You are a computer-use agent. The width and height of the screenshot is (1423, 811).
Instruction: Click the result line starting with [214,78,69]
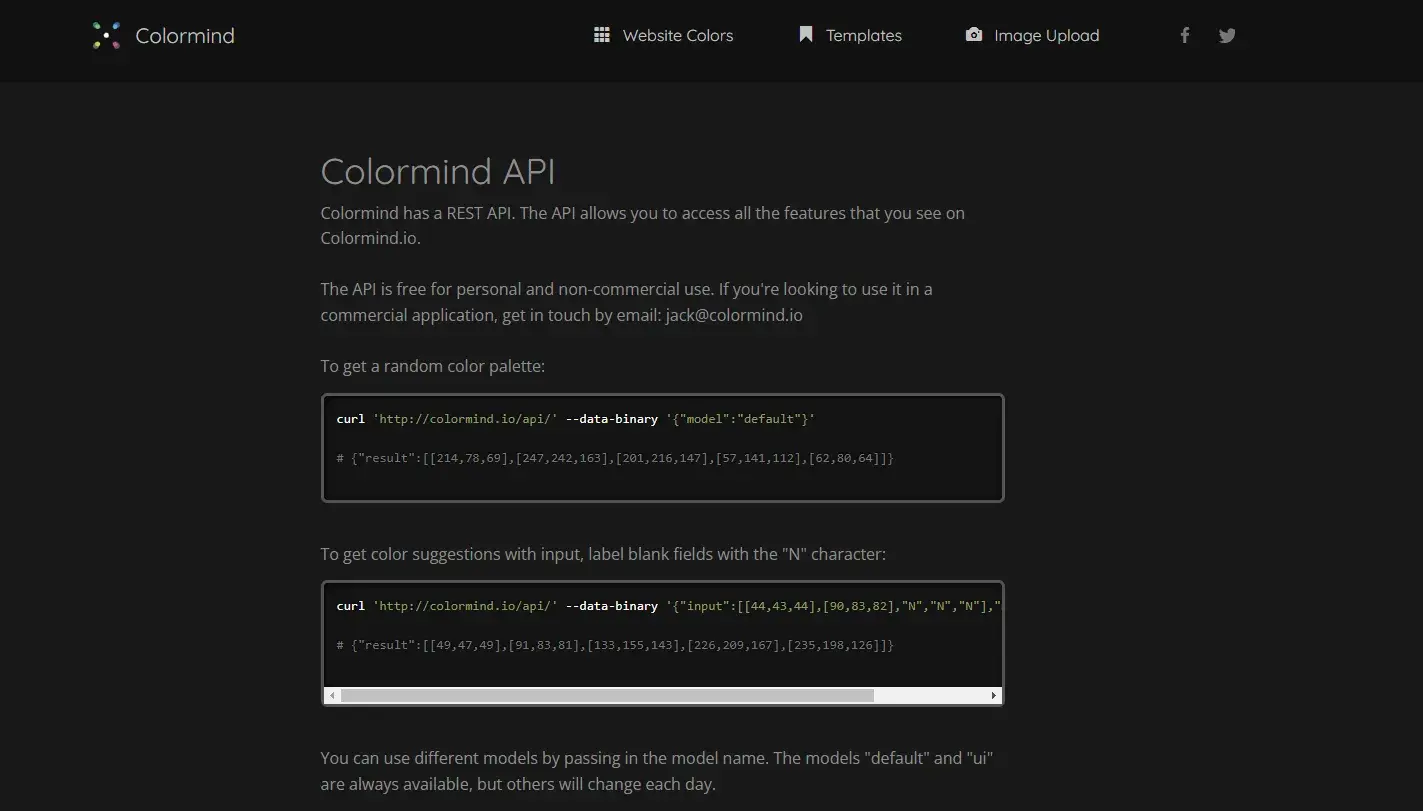pyautogui.click(x=615, y=458)
